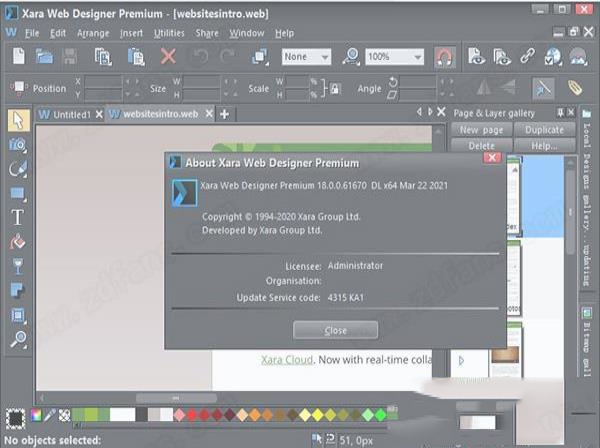Image resolution: width=600 pixels, height=448 pixels.
Task: Toggle the red magnet snapping button
Action: coord(444,57)
